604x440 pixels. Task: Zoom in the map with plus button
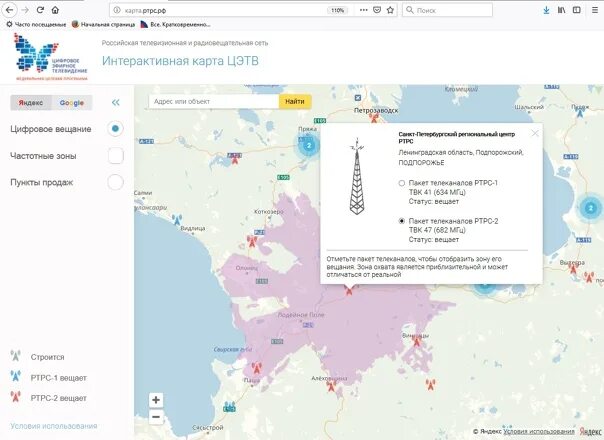point(156,400)
